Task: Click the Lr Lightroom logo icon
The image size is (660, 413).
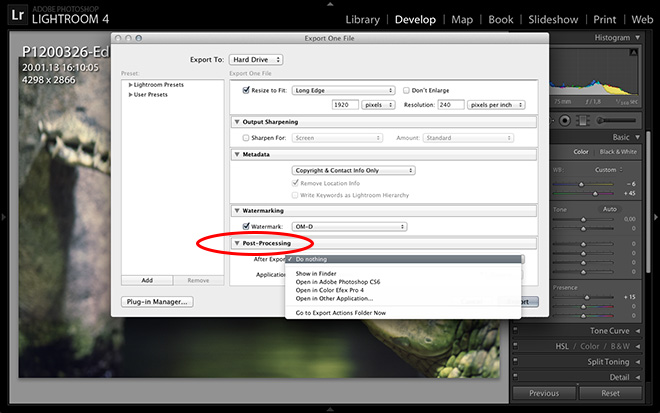Action: pos(17,15)
